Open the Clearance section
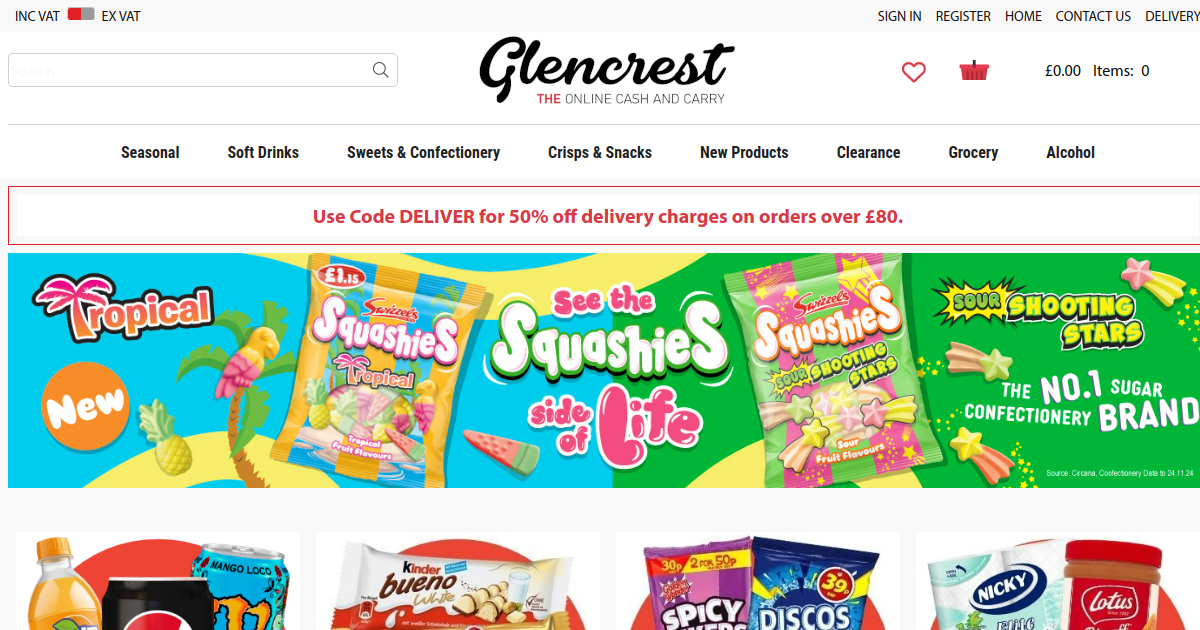This screenshot has width=1200, height=630. pos(868,152)
